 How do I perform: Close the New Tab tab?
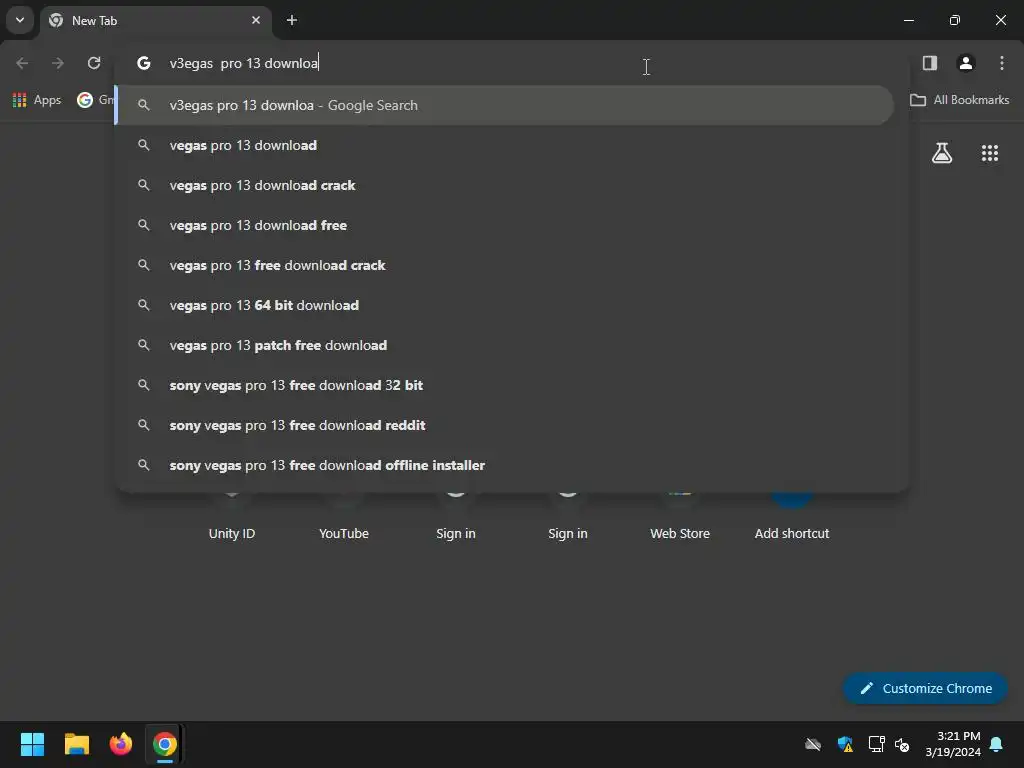coord(256,20)
